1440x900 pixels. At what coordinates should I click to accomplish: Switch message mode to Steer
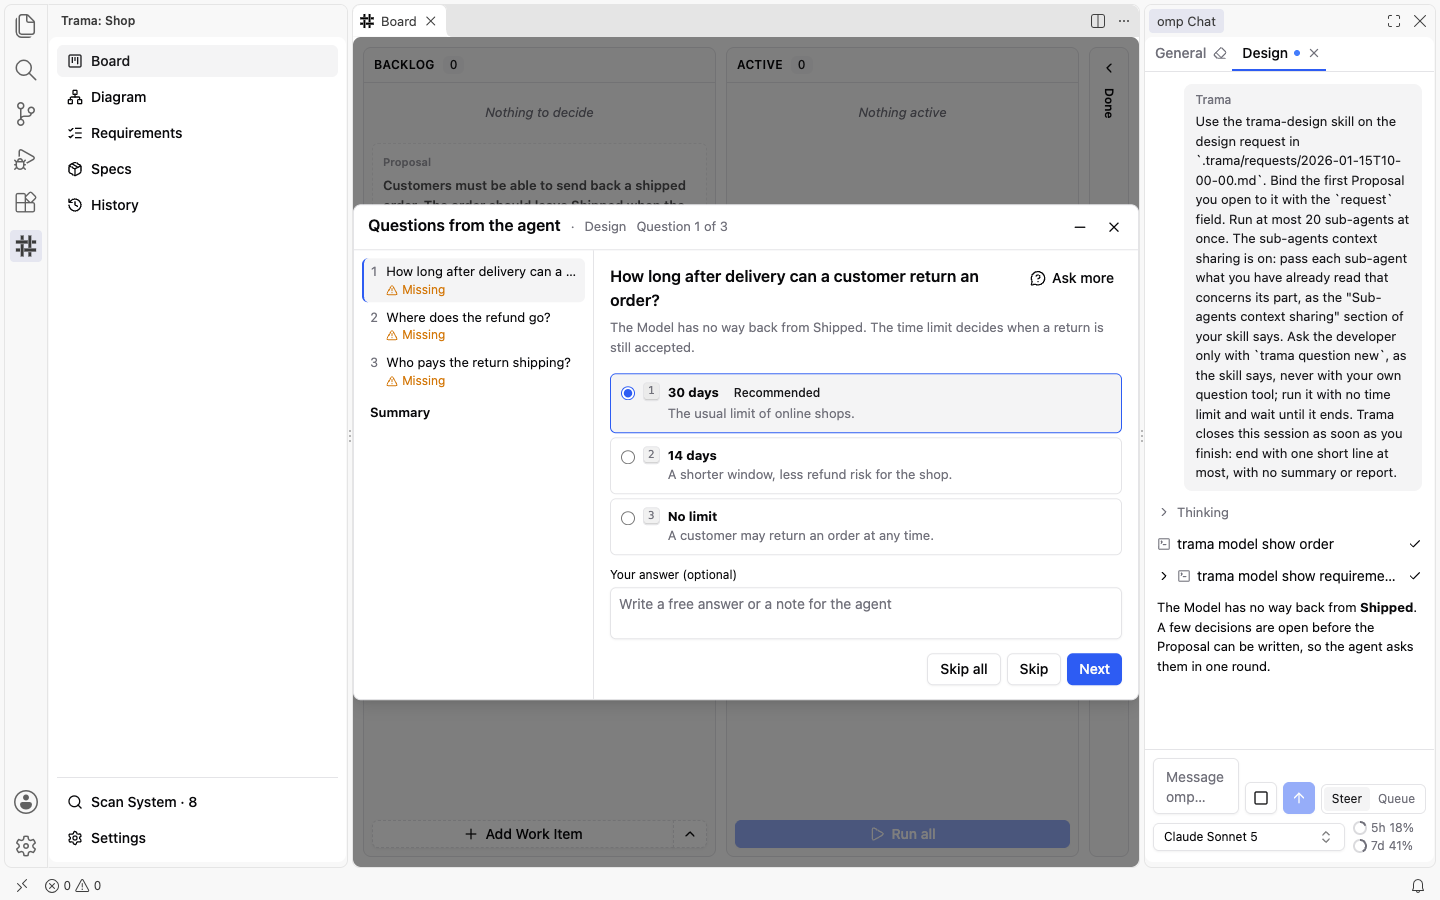click(1346, 799)
